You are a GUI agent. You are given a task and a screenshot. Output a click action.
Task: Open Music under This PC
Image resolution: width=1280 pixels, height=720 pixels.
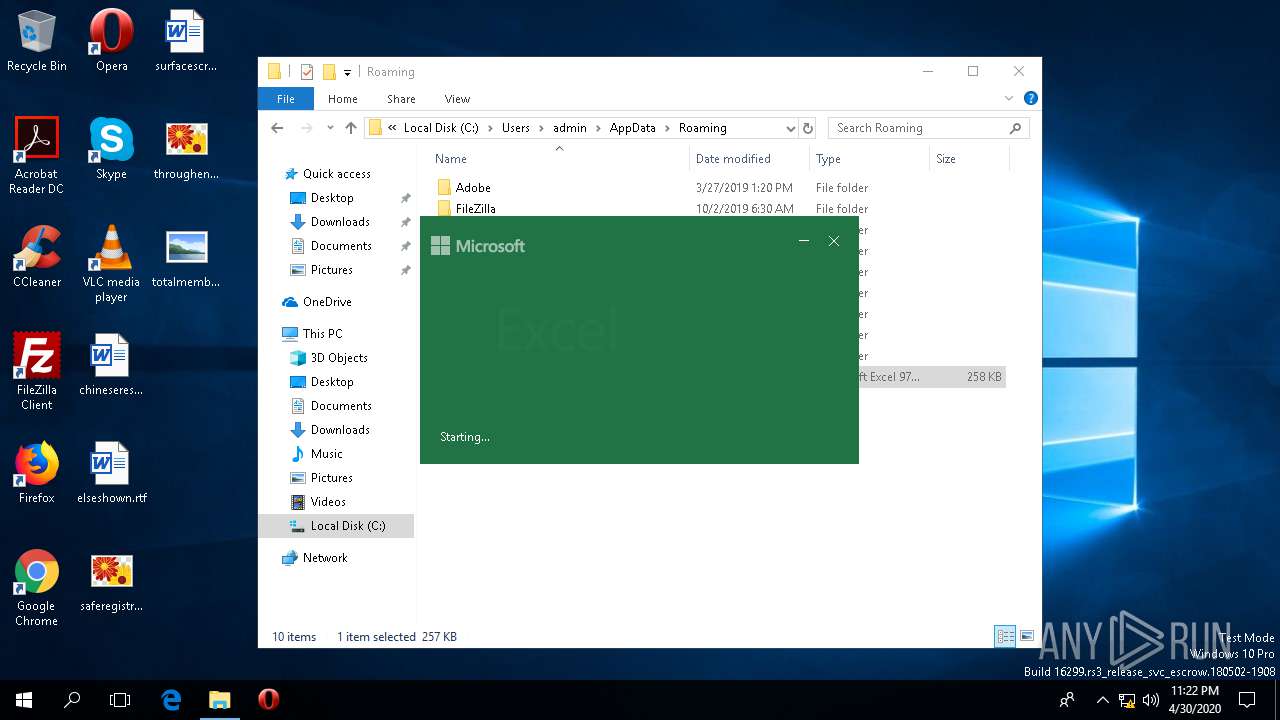pyautogui.click(x=326, y=454)
